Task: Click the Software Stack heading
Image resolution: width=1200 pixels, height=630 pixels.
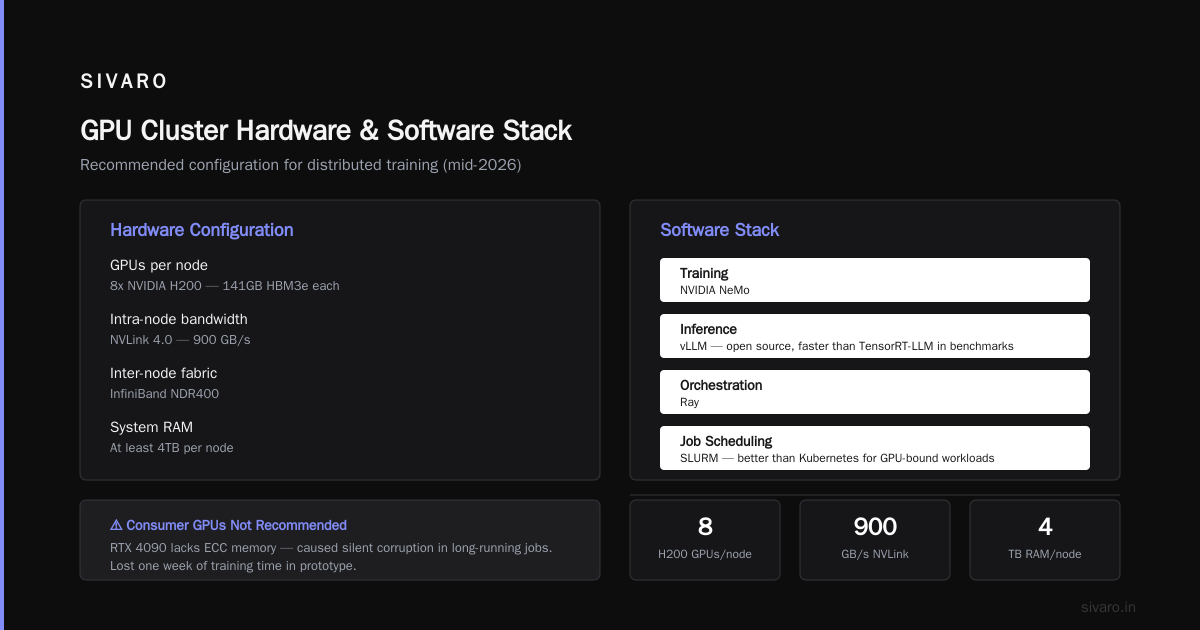Action: point(719,230)
